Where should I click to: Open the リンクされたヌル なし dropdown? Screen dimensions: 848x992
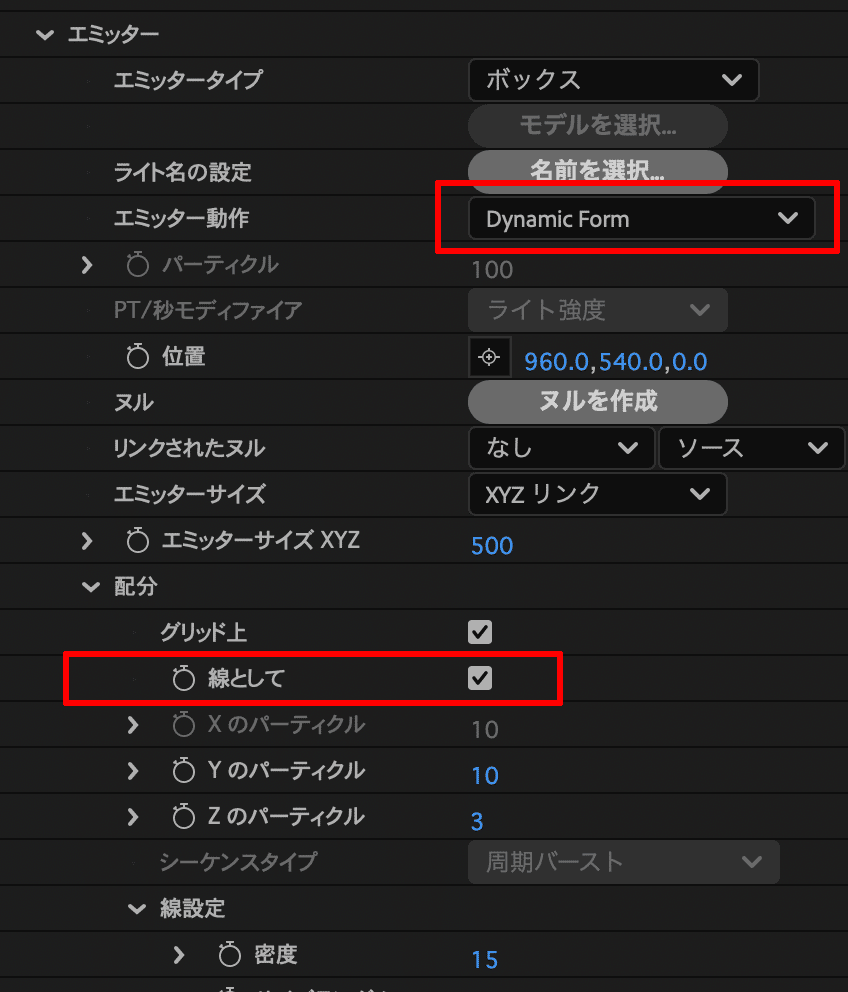tap(561, 448)
